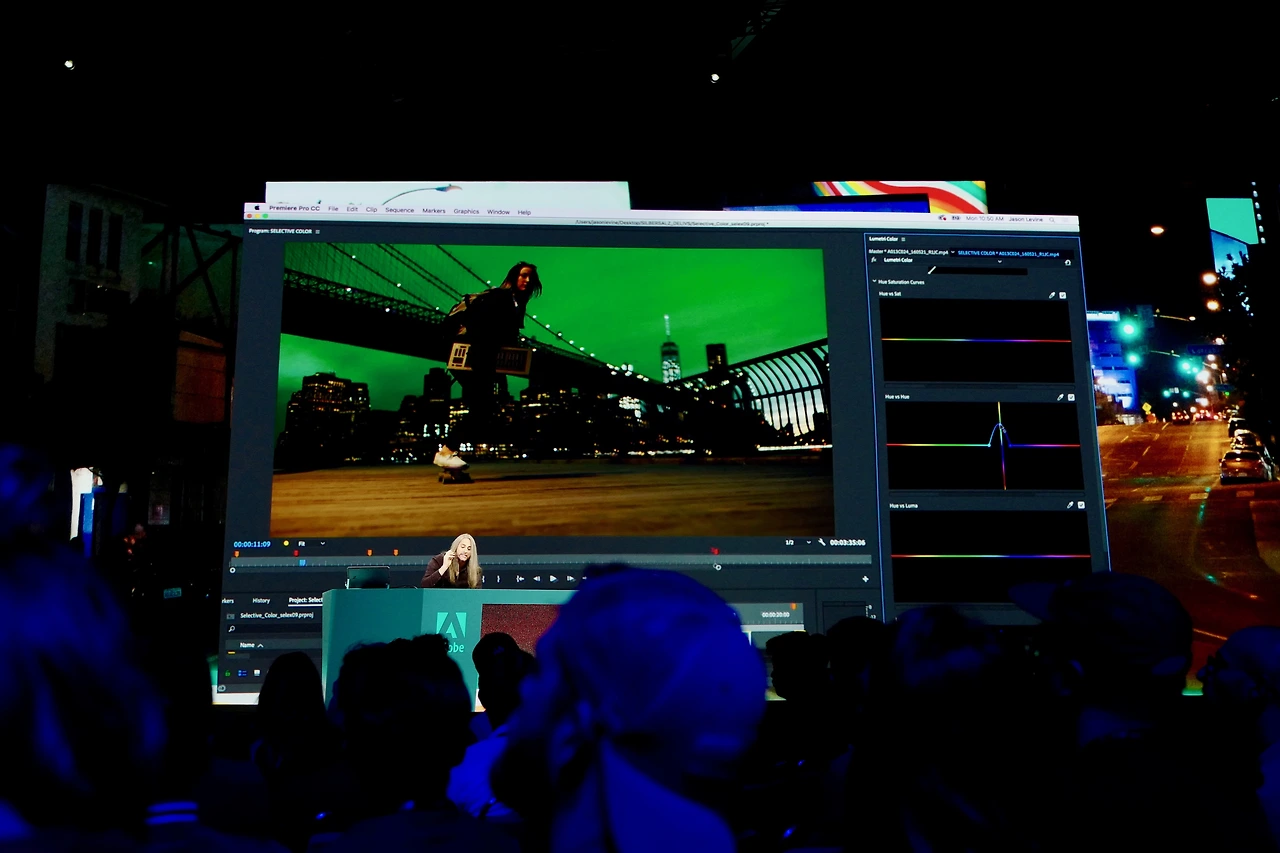The width and height of the screenshot is (1280, 853).
Task: Disable the Hue vs Sat curve checkbox
Action: point(1063,295)
